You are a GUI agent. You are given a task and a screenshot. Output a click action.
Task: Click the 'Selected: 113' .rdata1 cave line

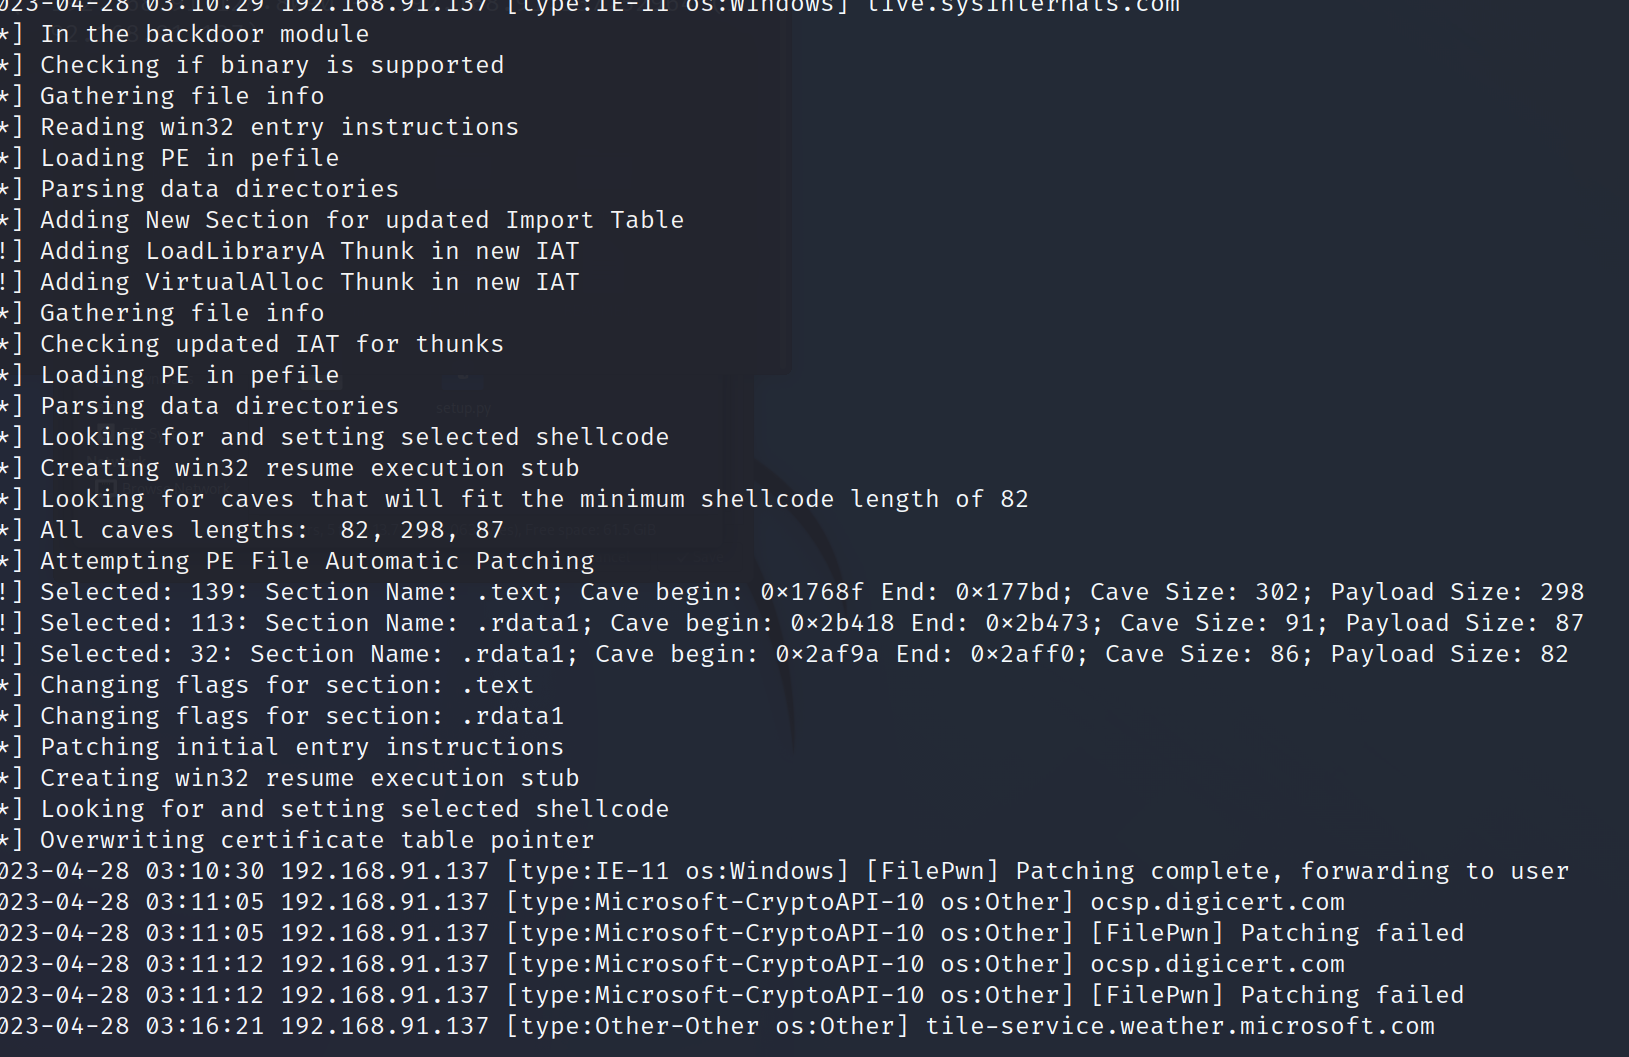[x=792, y=623]
